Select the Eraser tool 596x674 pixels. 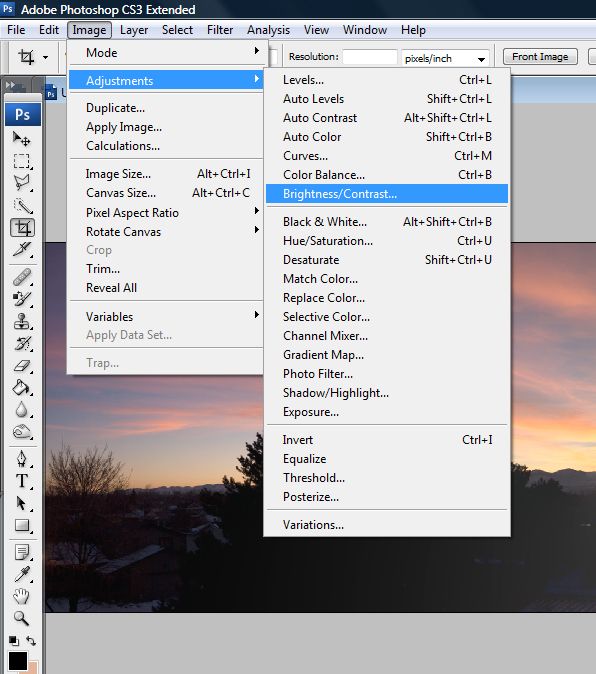[x=21, y=366]
